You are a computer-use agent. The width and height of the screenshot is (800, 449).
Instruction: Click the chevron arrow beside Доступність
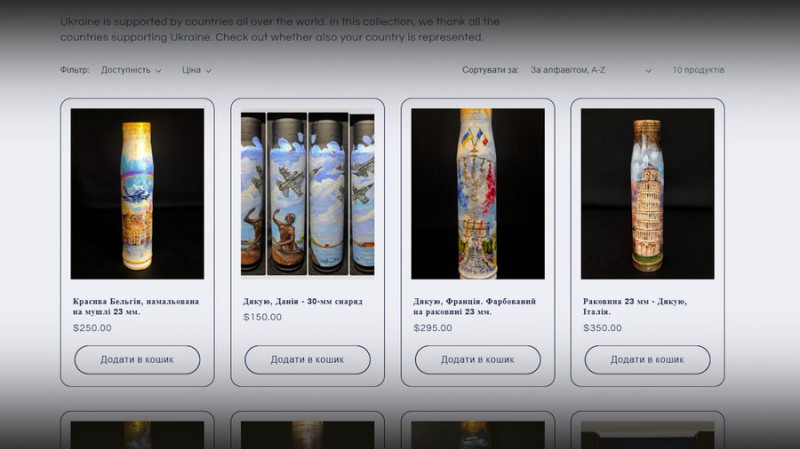tap(158, 71)
